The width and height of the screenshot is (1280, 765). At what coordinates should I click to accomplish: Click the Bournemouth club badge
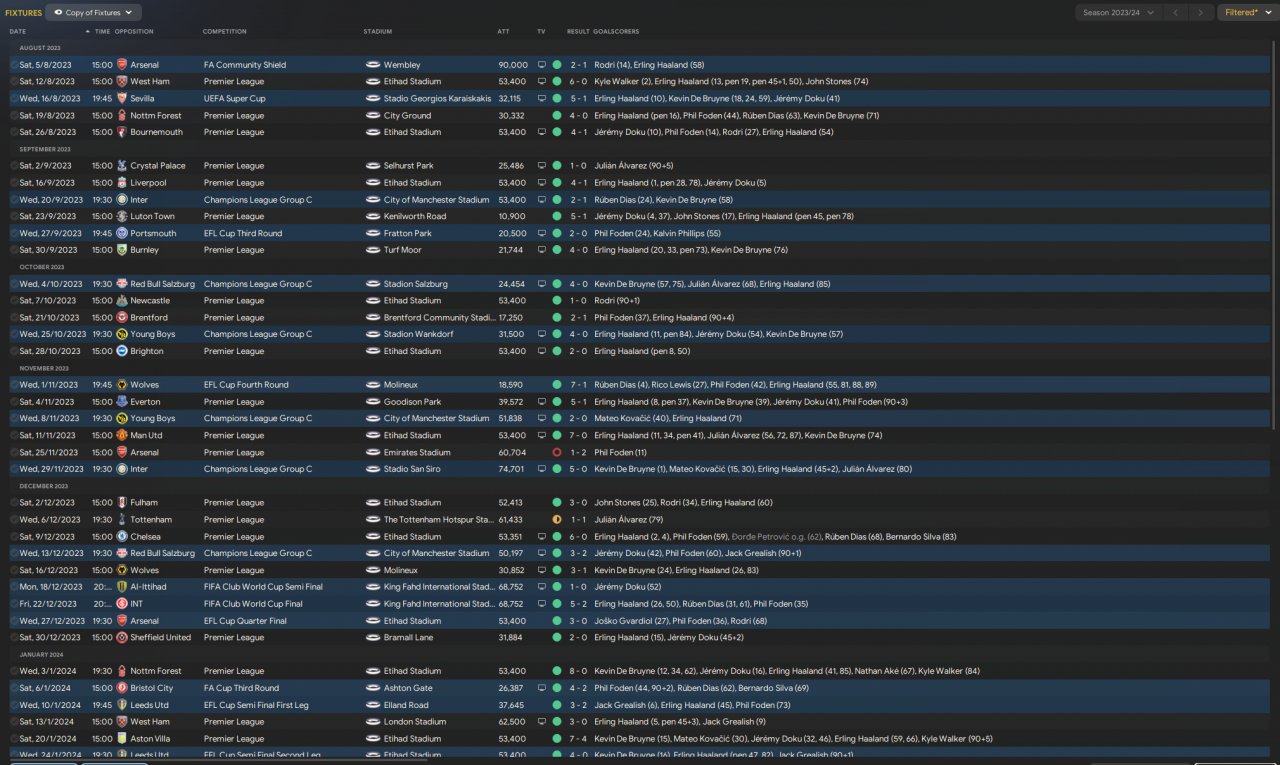click(122, 132)
